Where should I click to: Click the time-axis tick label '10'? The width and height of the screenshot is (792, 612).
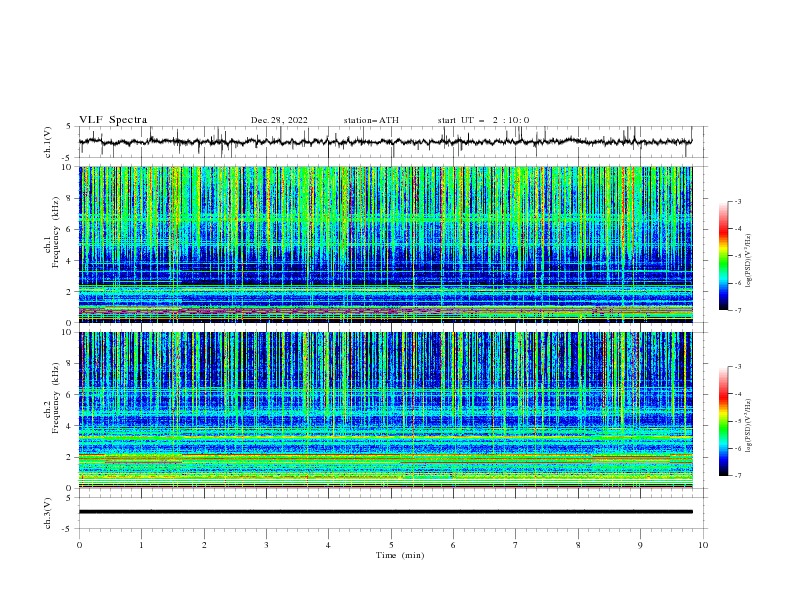tap(703, 545)
